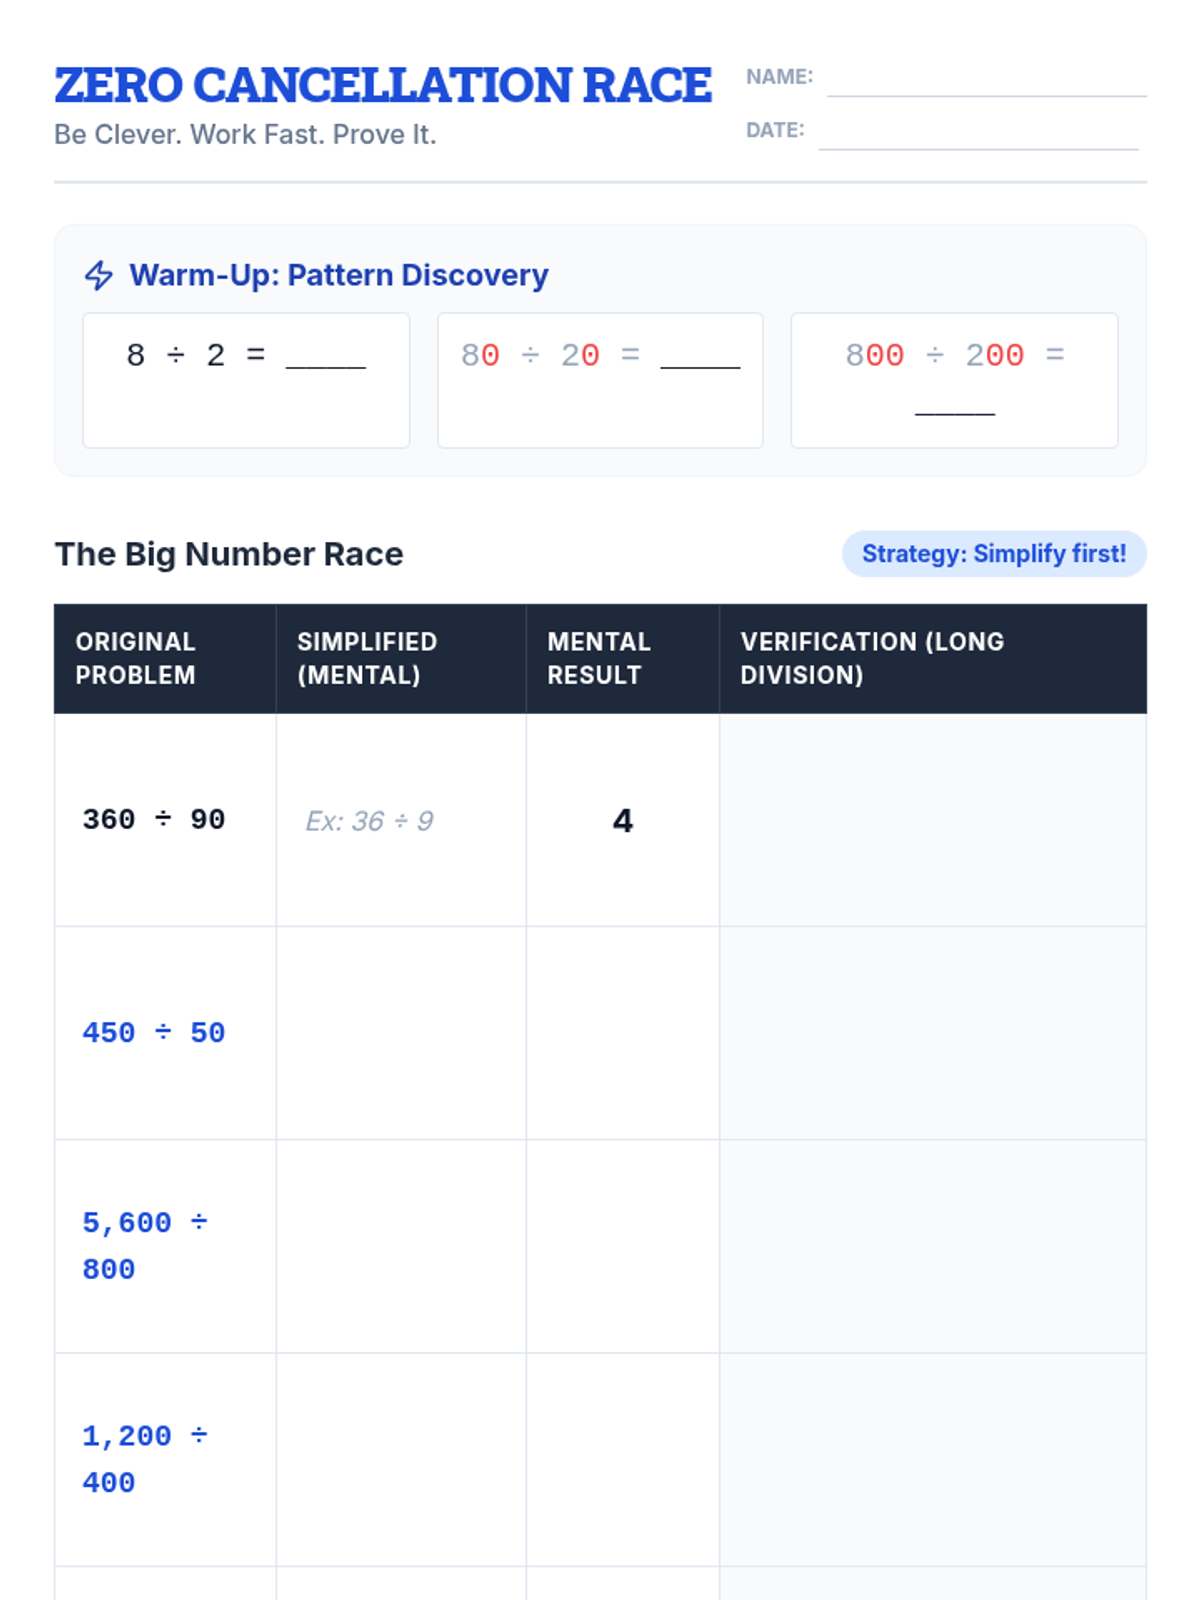Click the Original Problem column header
The height and width of the screenshot is (1600, 1200).
(x=136, y=658)
